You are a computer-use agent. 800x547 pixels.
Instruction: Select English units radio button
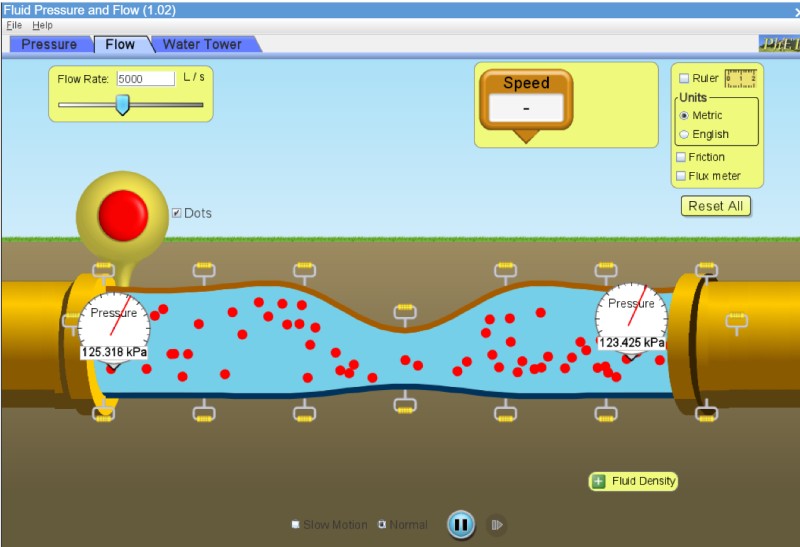(x=684, y=134)
